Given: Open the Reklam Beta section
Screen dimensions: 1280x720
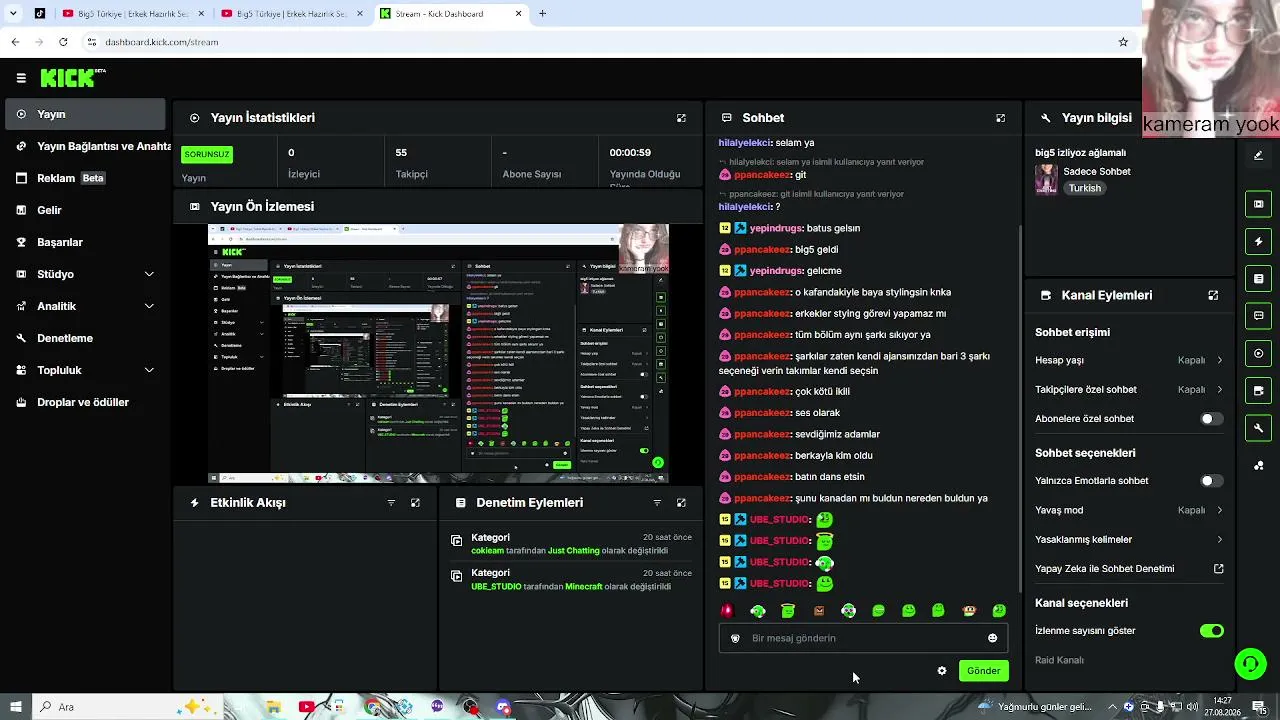Looking at the screenshot, I should (x=84, y=178).
